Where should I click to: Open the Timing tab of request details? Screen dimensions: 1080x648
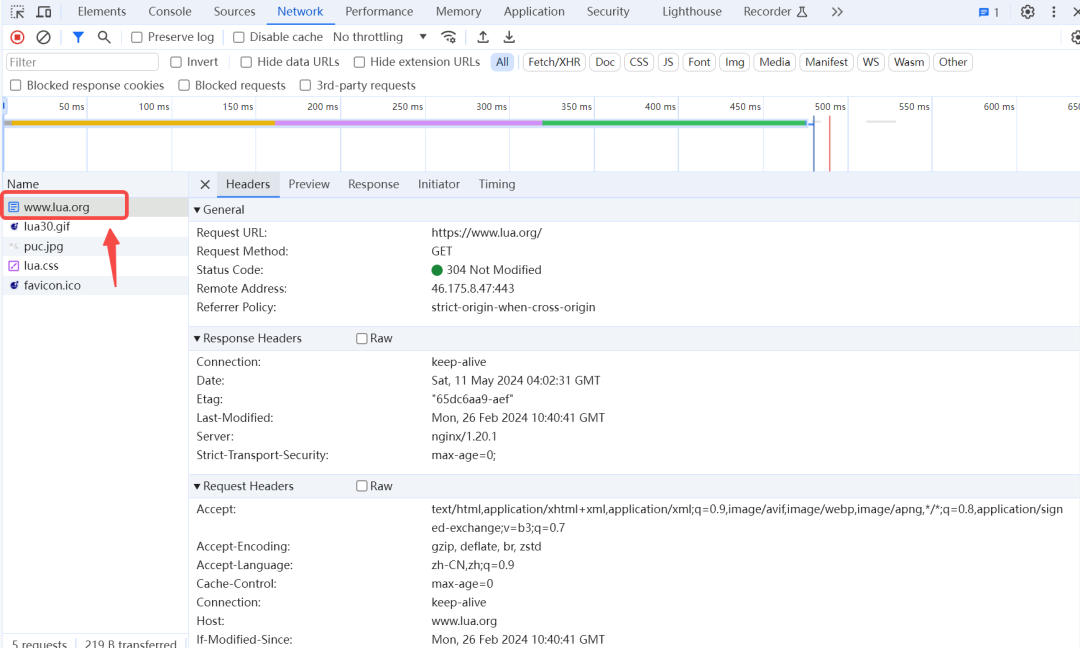point(497,184)
